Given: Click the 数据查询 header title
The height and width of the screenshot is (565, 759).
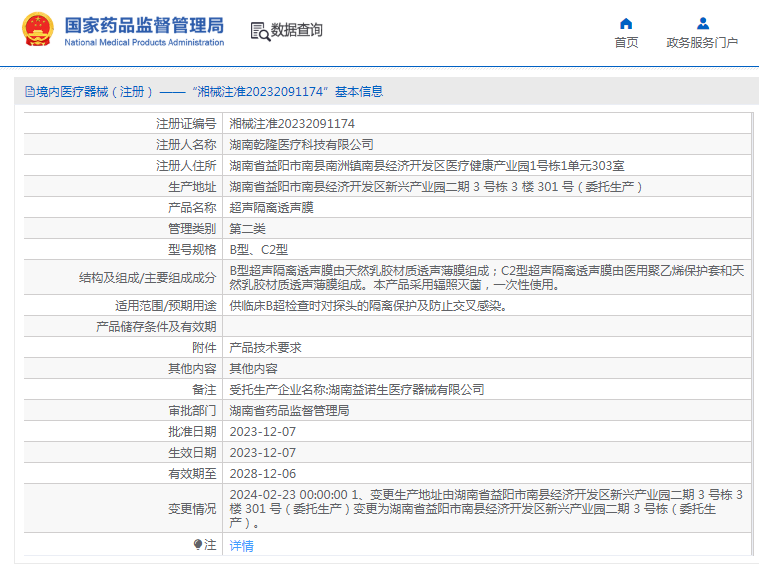Looking at the screenshot, I should coord(296,30).
